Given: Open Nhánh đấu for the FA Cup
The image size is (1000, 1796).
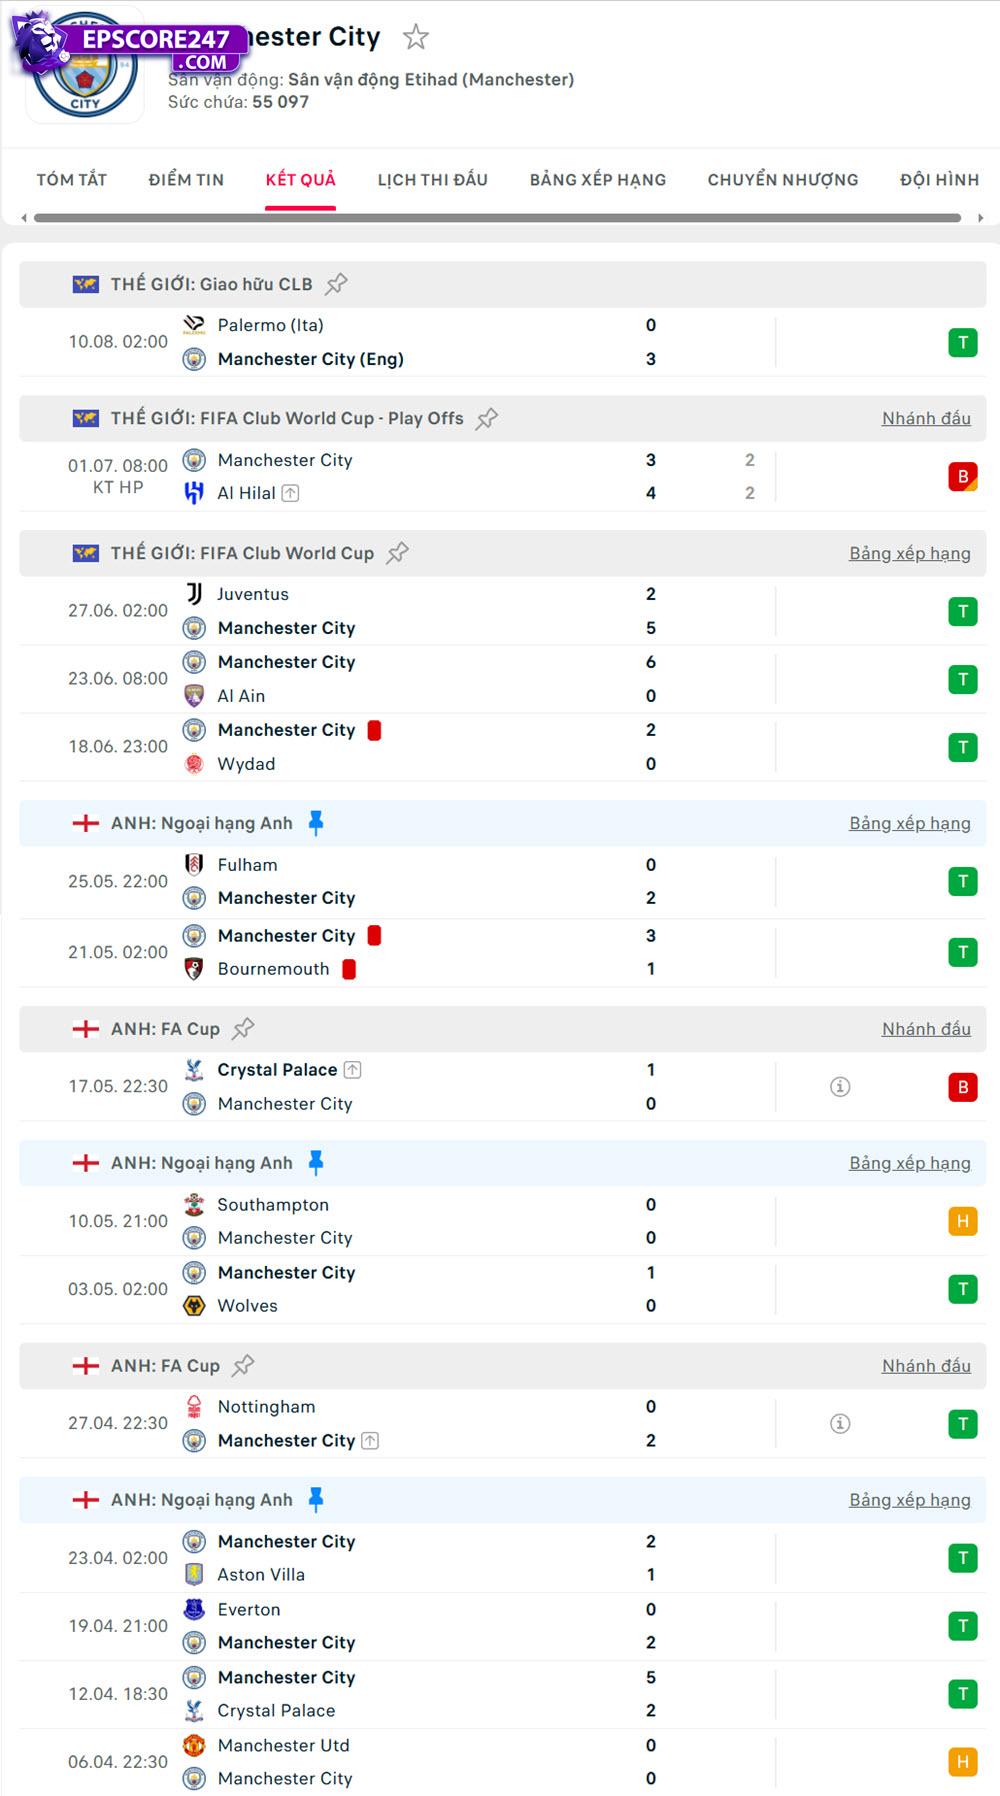Looking at the screenshot, I should coord(926,1028).
